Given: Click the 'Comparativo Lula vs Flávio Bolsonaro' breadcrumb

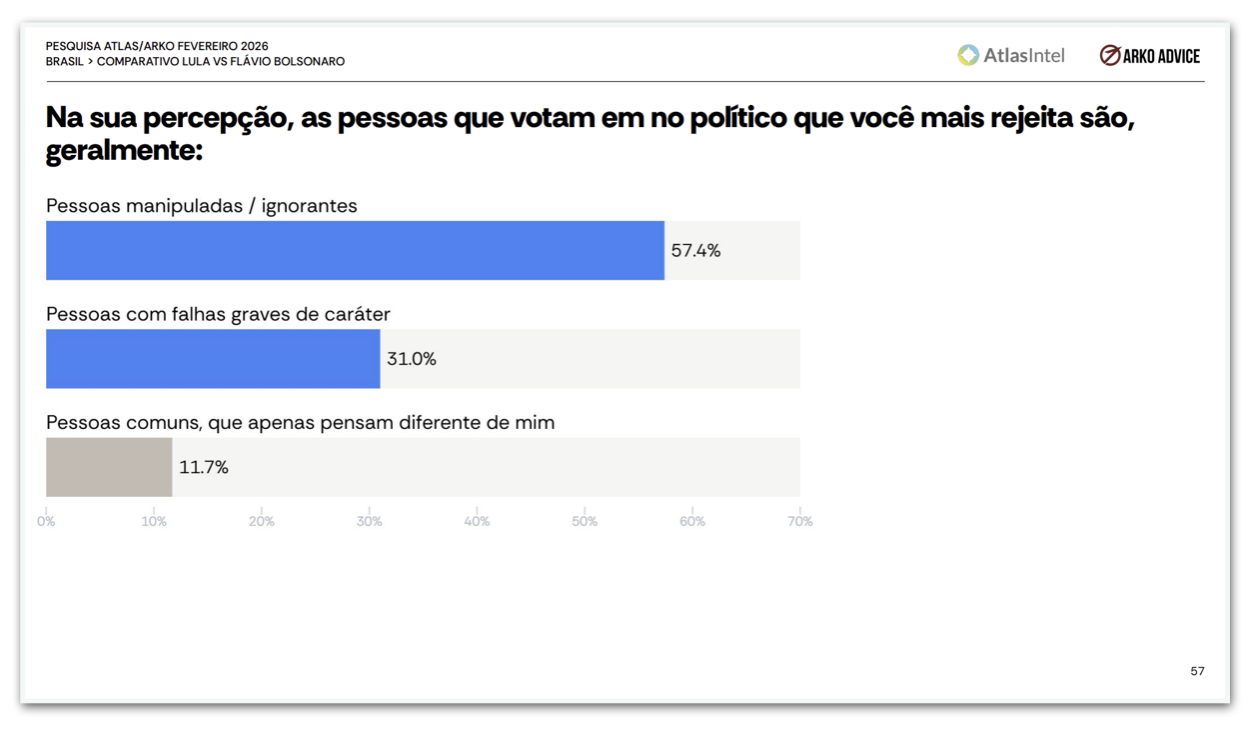Looking at the screenshot, I should (220, 61).
